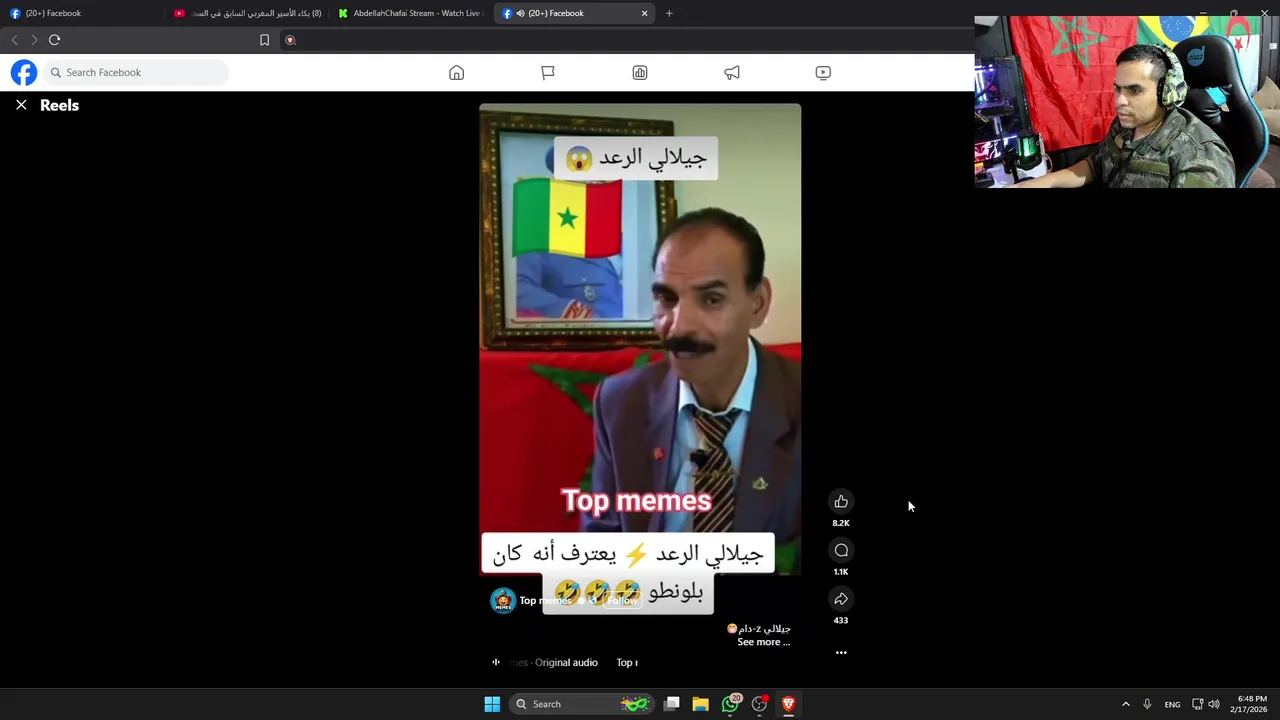Switch to first (20+) Facebook tab
The height and width of the screenshot is (720, 1280).
click(80, 13)
